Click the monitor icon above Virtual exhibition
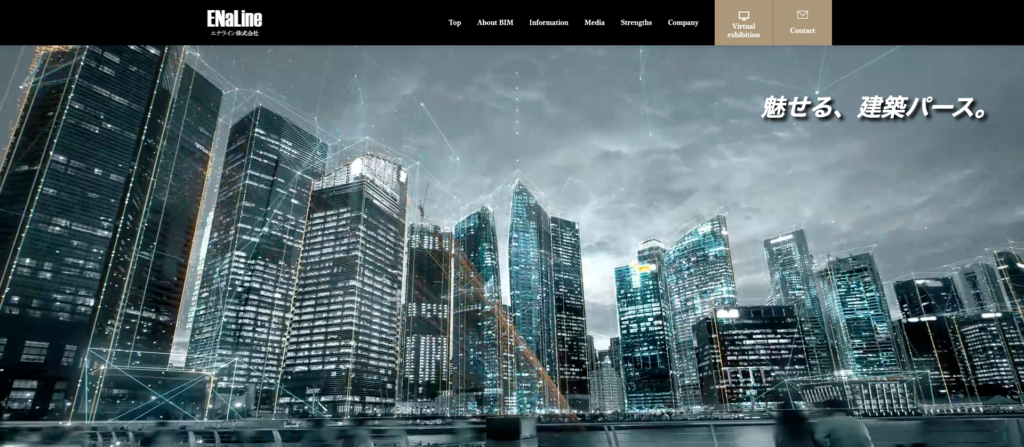 click(x=743, y=15)
